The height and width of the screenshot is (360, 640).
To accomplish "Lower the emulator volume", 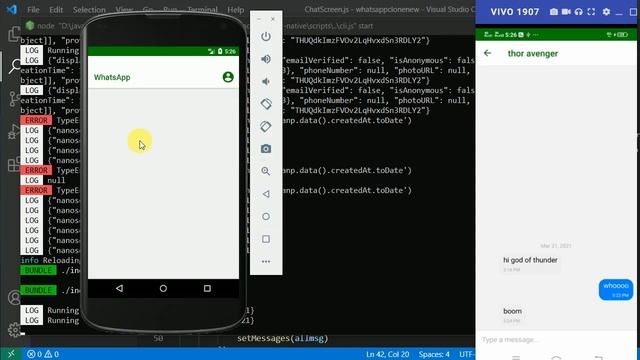I will tap(266, 82).
